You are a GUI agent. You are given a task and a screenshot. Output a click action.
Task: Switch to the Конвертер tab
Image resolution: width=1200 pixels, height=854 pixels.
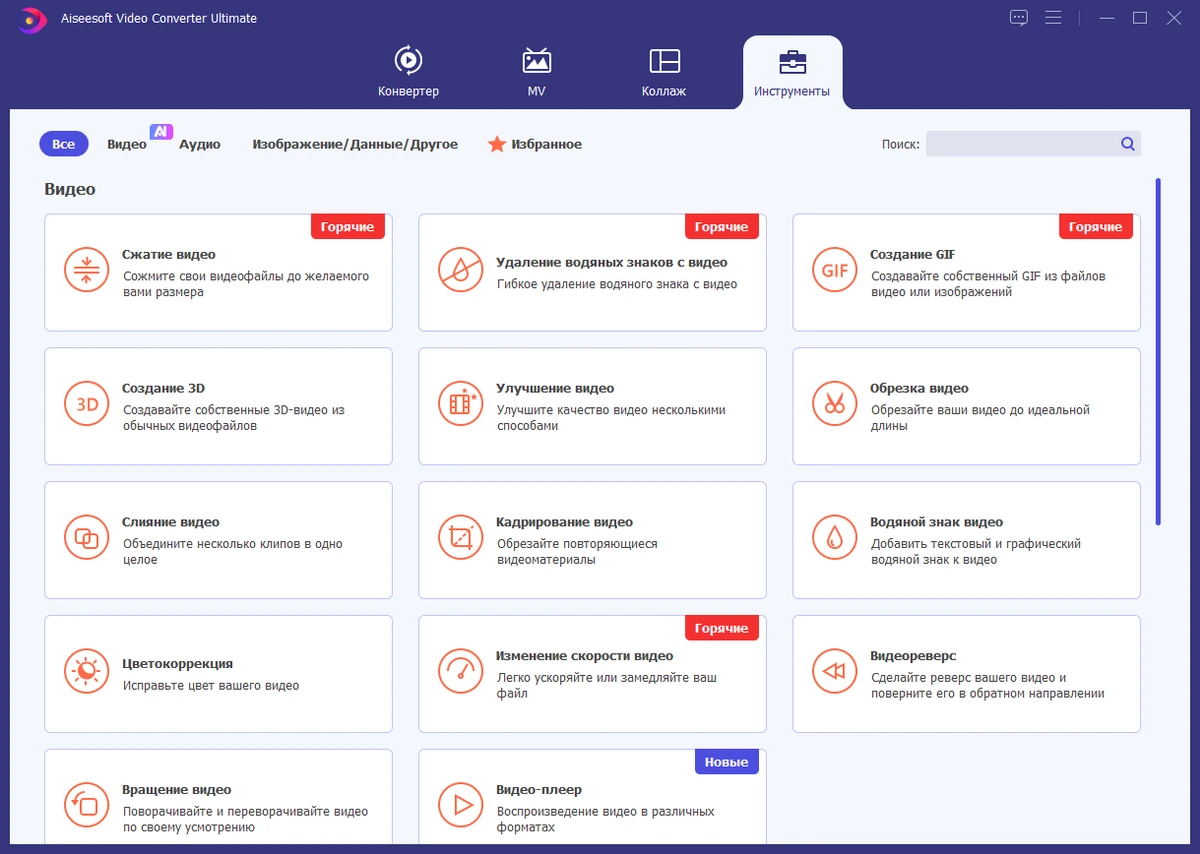click(408, 72)
